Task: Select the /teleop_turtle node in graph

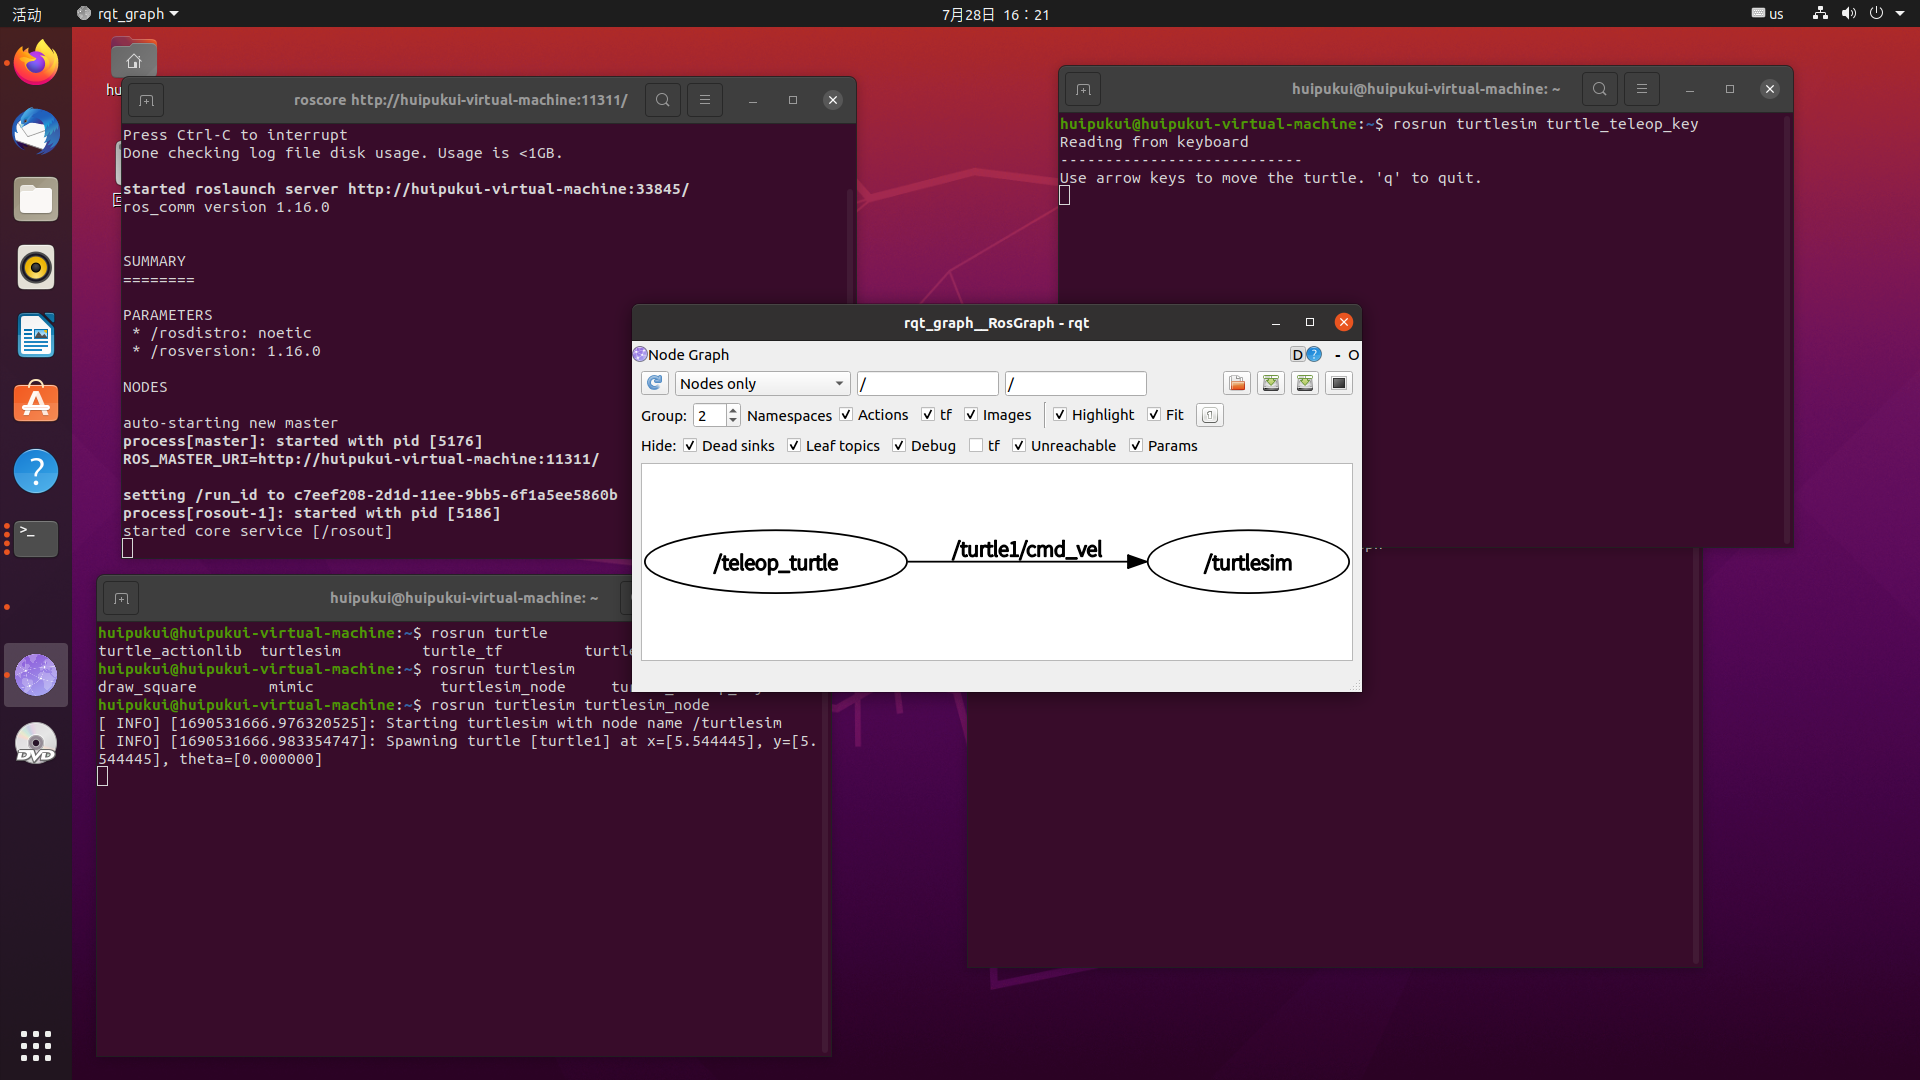Action: [776, 562]
